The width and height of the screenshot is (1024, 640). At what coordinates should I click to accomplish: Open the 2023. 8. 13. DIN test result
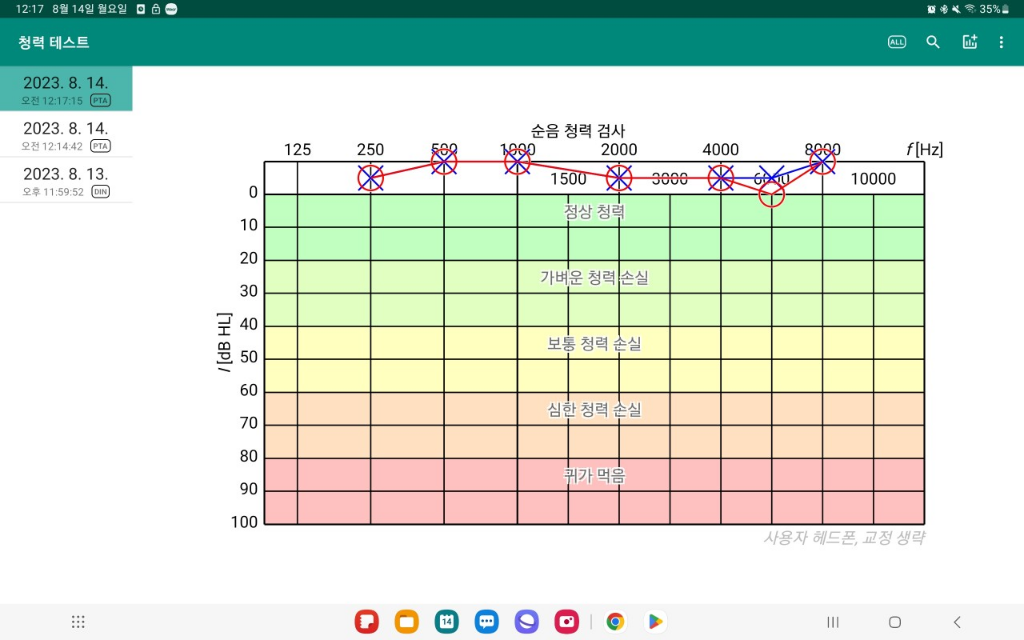[66, 180]
